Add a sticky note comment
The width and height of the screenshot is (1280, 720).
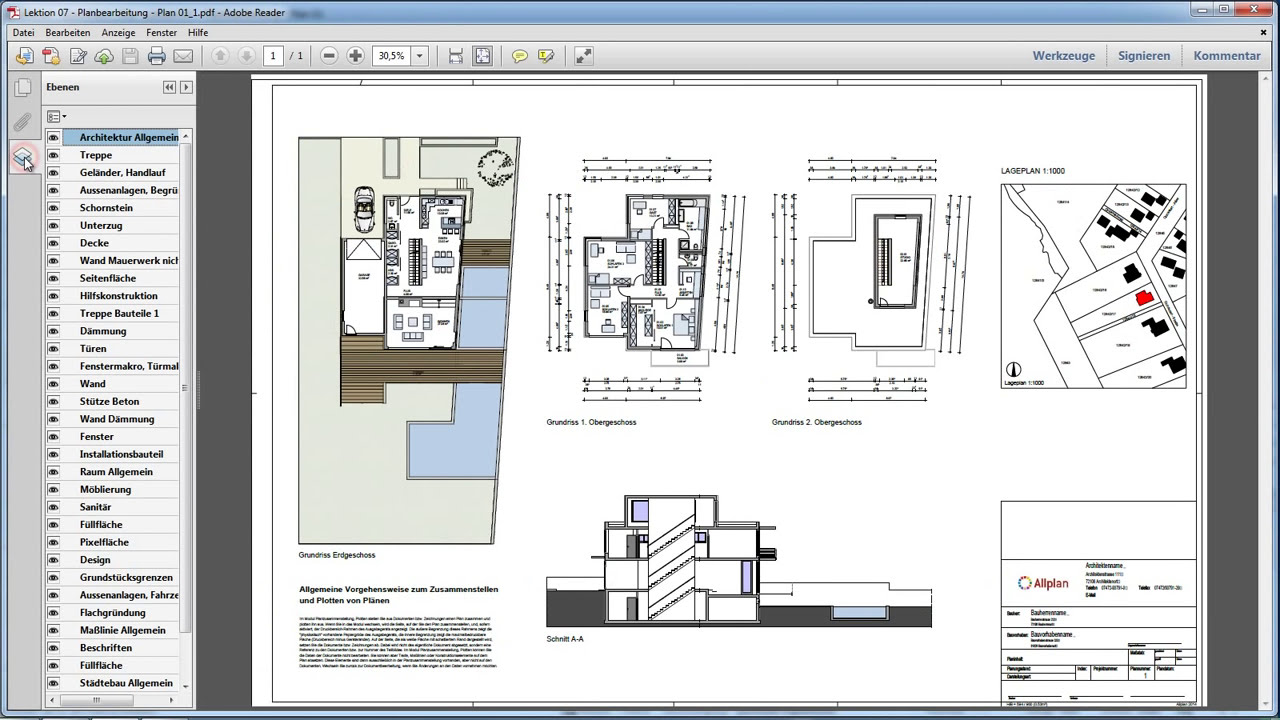520,56
